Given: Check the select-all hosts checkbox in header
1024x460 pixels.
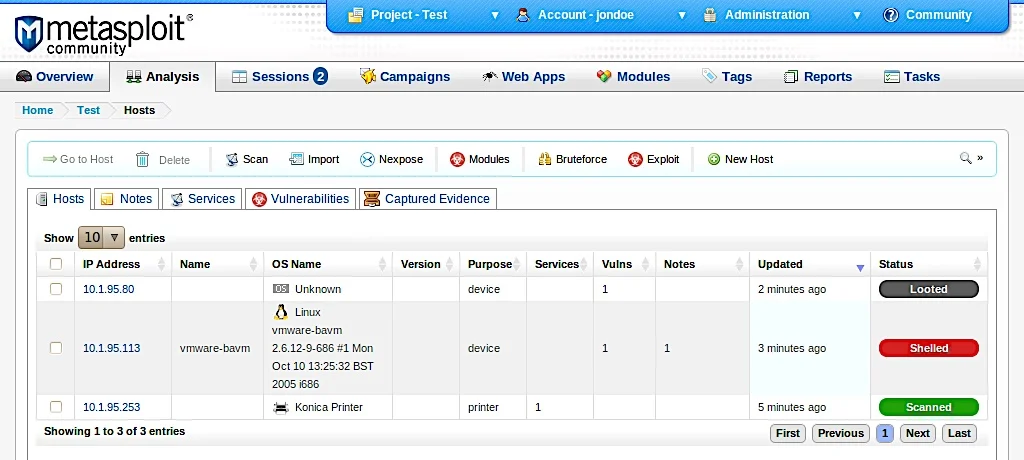Looking at the screenshot, I should (56, 264).
